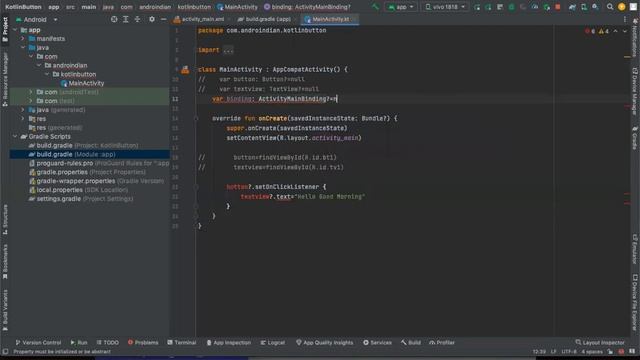Screen dimensions: 640x360
Task: Collapse the androindian package node
Action: pos(39,65)
